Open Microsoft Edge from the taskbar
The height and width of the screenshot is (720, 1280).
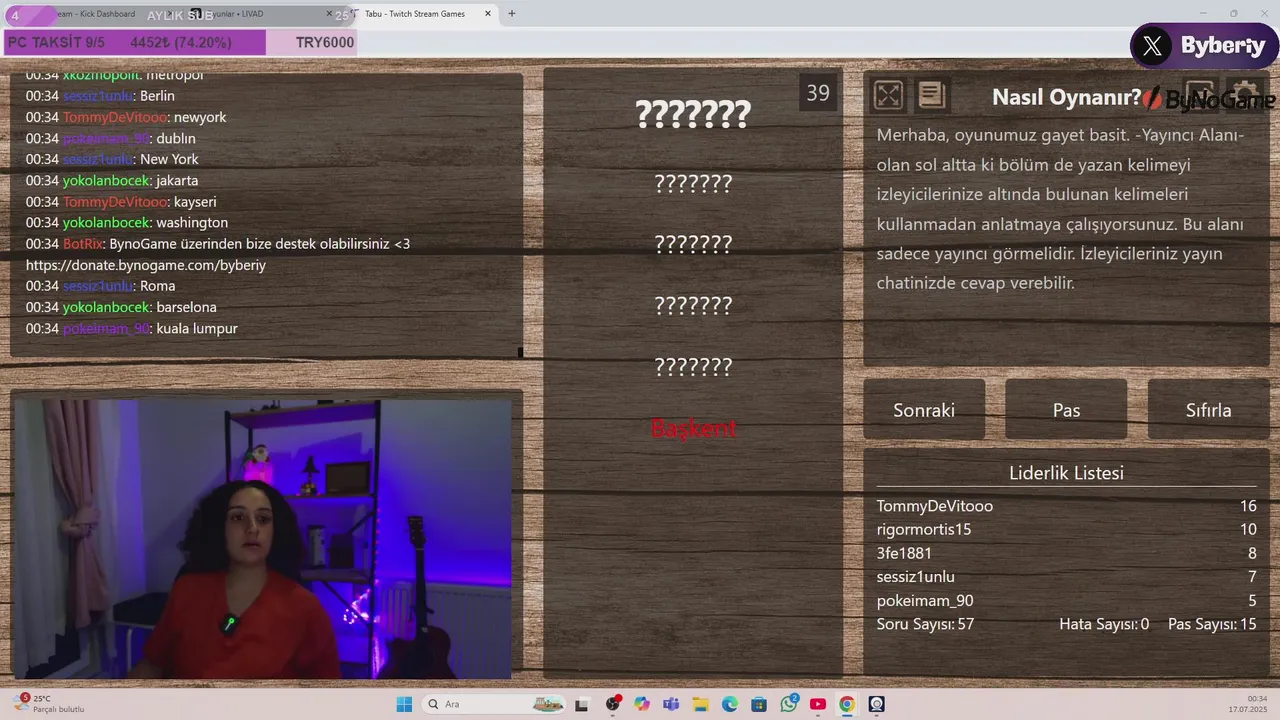(x=730, y=704)
